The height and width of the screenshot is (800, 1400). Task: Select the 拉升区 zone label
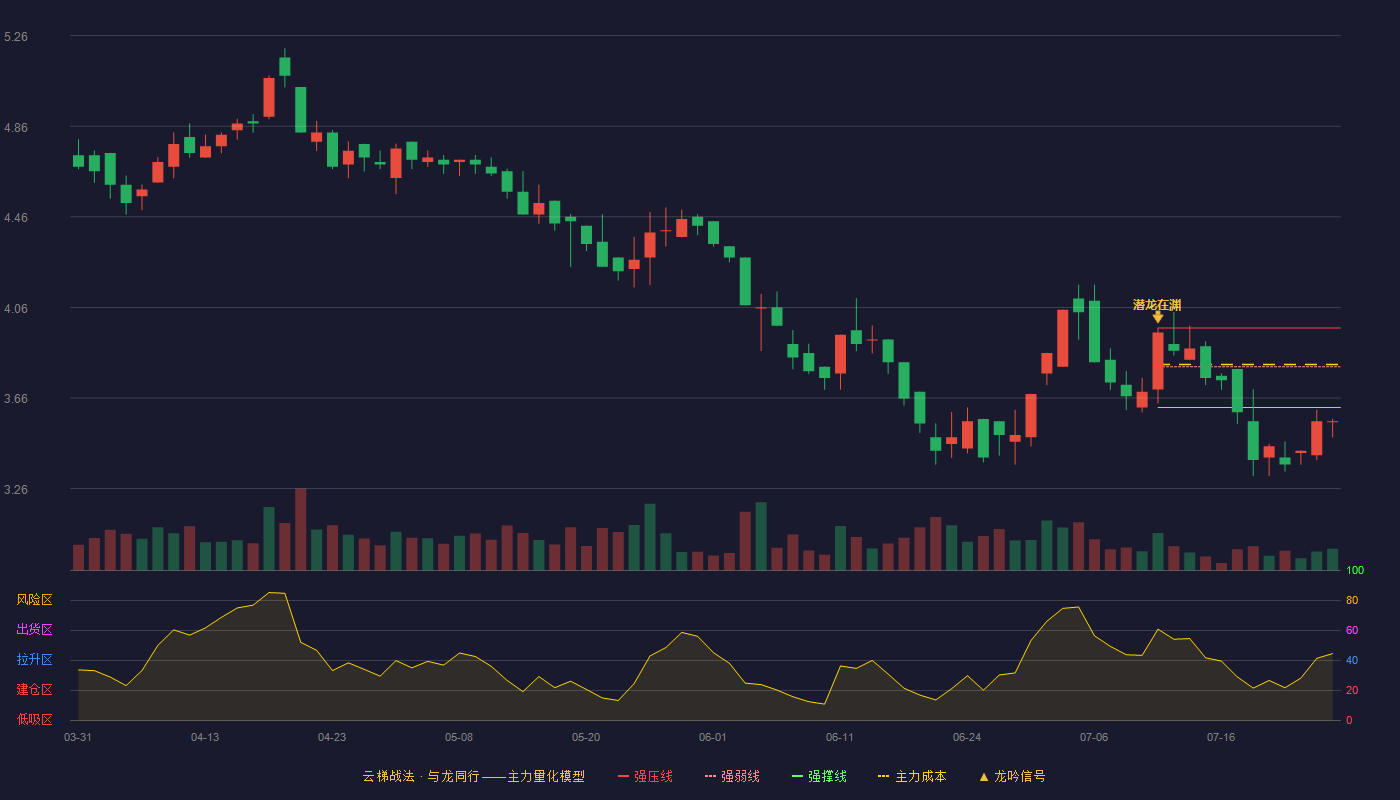(x=34, y=660)
